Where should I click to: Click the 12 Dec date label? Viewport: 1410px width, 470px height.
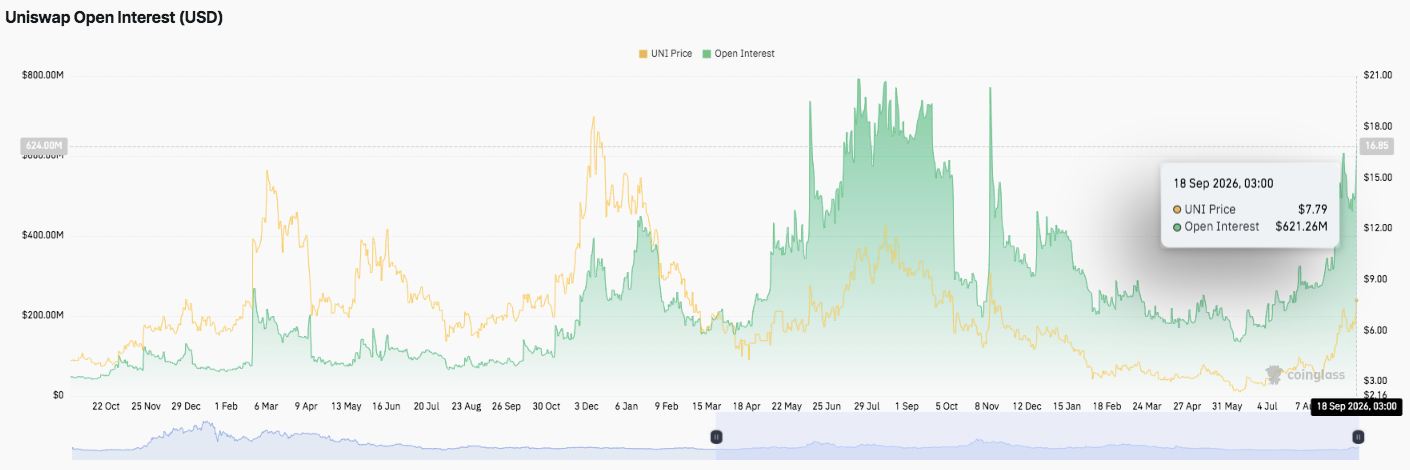click(1027, 407)
